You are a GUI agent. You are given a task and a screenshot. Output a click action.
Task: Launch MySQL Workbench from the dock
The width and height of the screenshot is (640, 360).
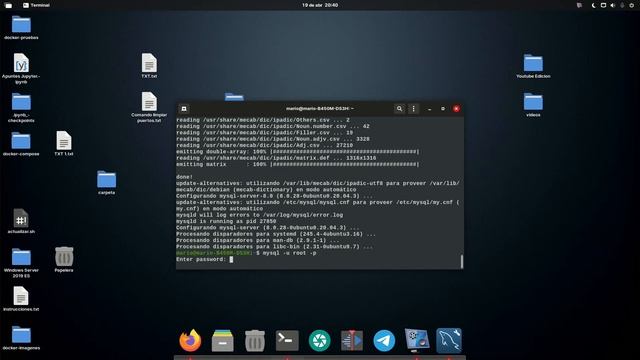tap(449, 340)
